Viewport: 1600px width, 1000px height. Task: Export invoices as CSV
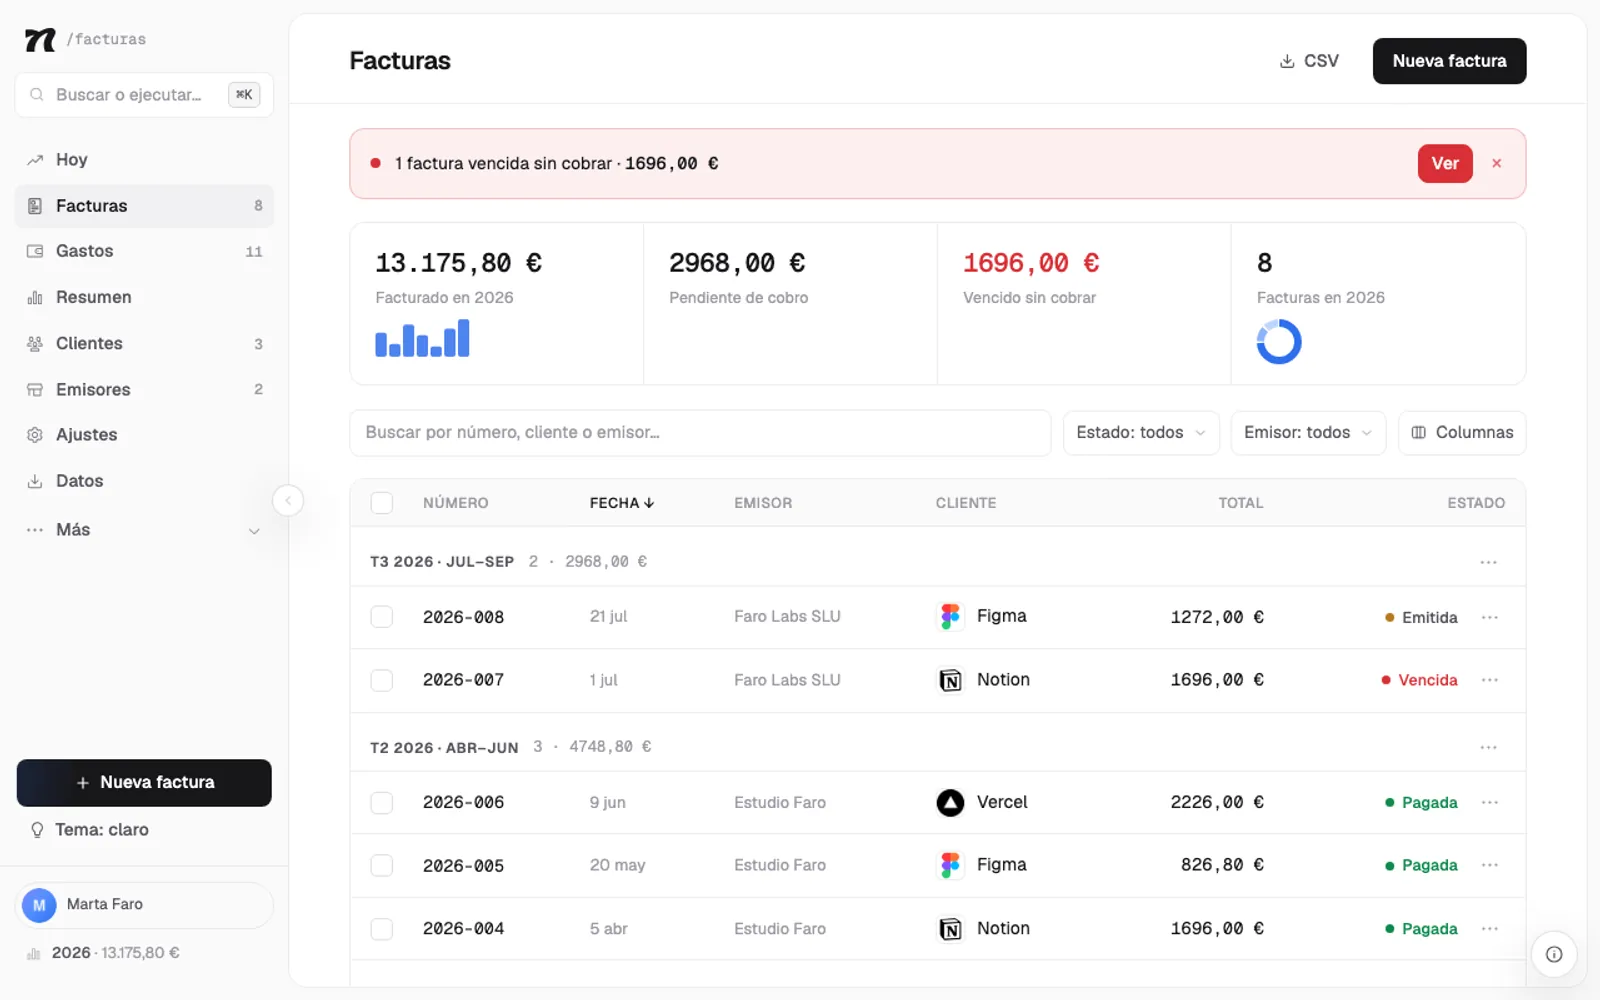point(1309,61)
